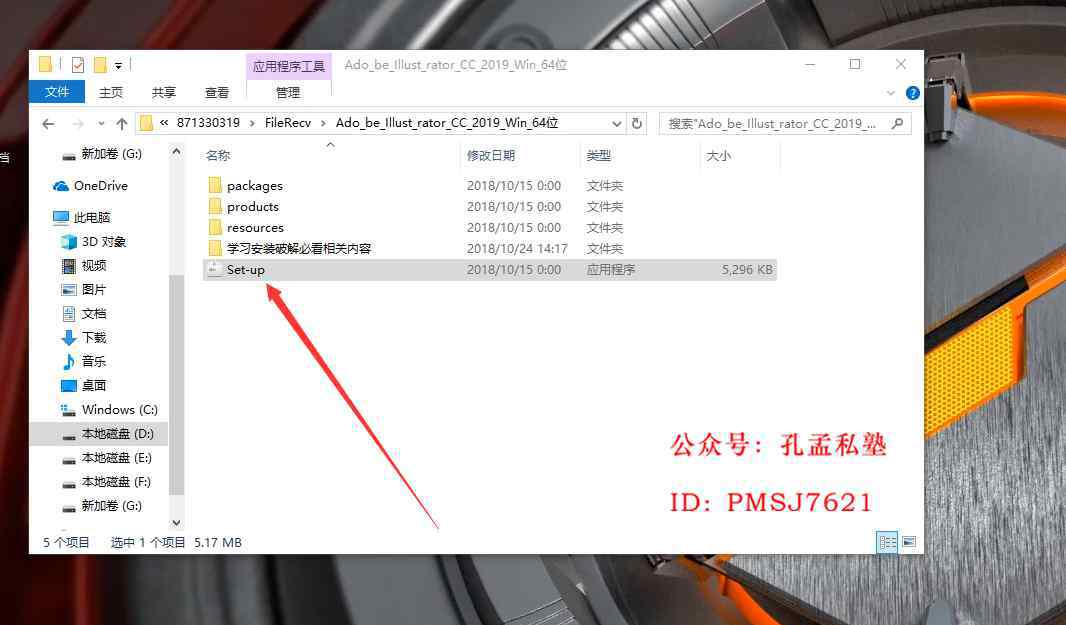Click the navigation pane scroll down arrow

(177, 523)
